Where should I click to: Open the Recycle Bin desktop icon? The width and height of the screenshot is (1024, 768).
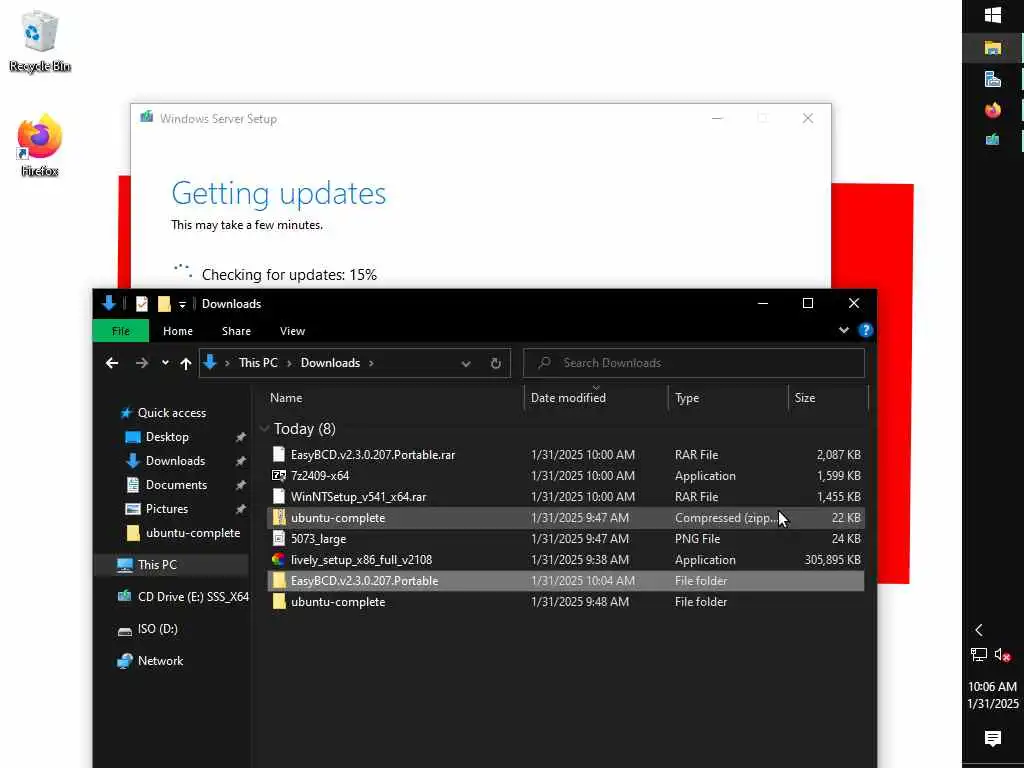tap(39, 40)
